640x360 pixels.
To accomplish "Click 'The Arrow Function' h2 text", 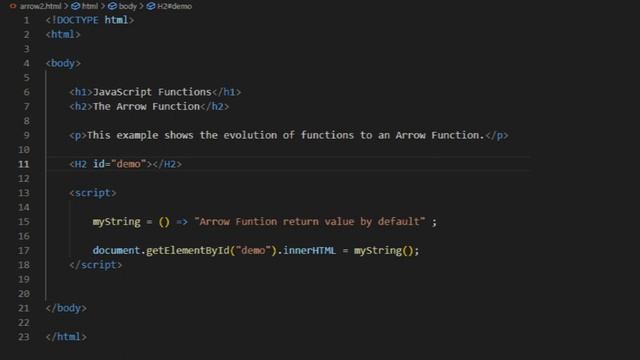I will point(147,107).
